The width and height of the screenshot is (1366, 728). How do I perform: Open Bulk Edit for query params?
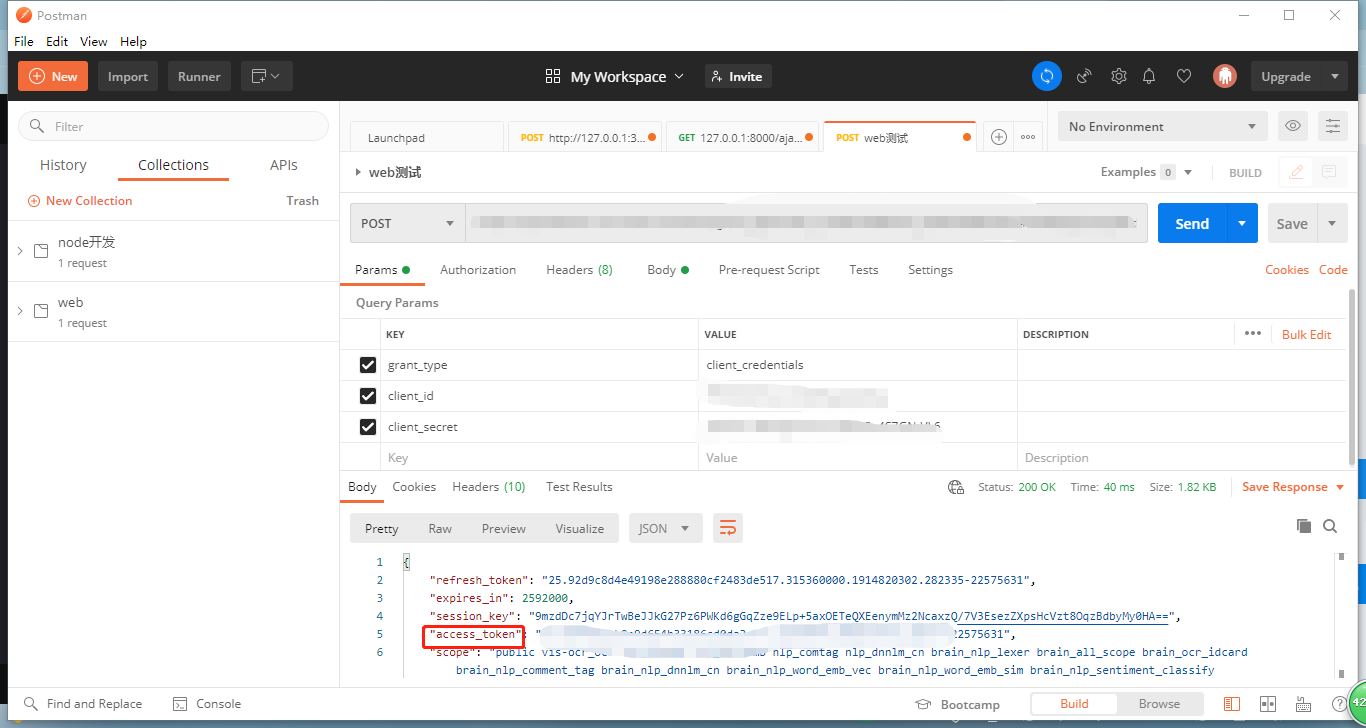[1306, 334]
